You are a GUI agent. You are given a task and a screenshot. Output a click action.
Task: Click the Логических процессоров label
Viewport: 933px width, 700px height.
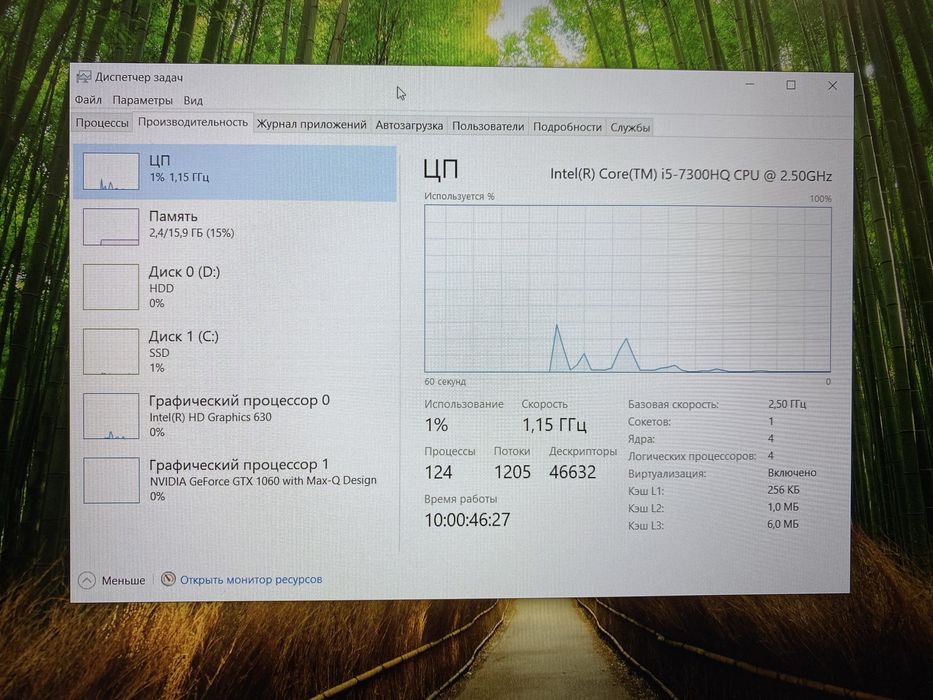(692, 456)
